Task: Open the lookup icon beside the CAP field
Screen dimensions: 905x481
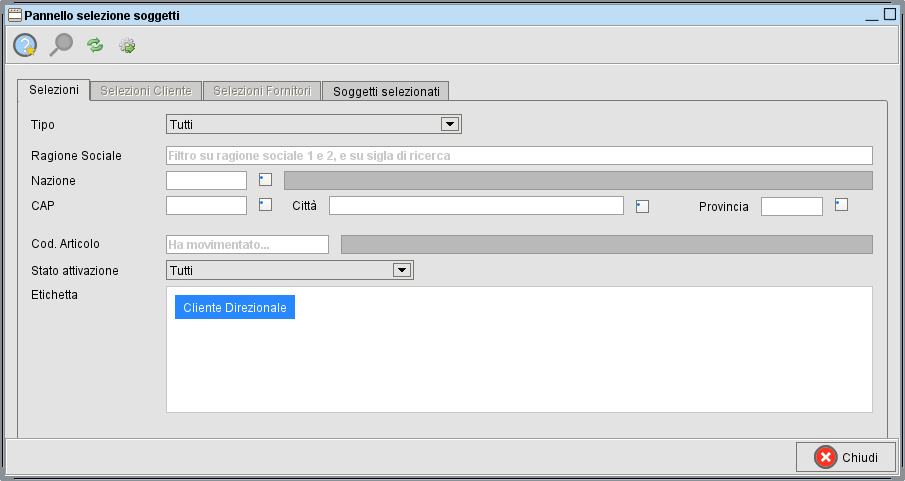Action: (x=265, y=204)
